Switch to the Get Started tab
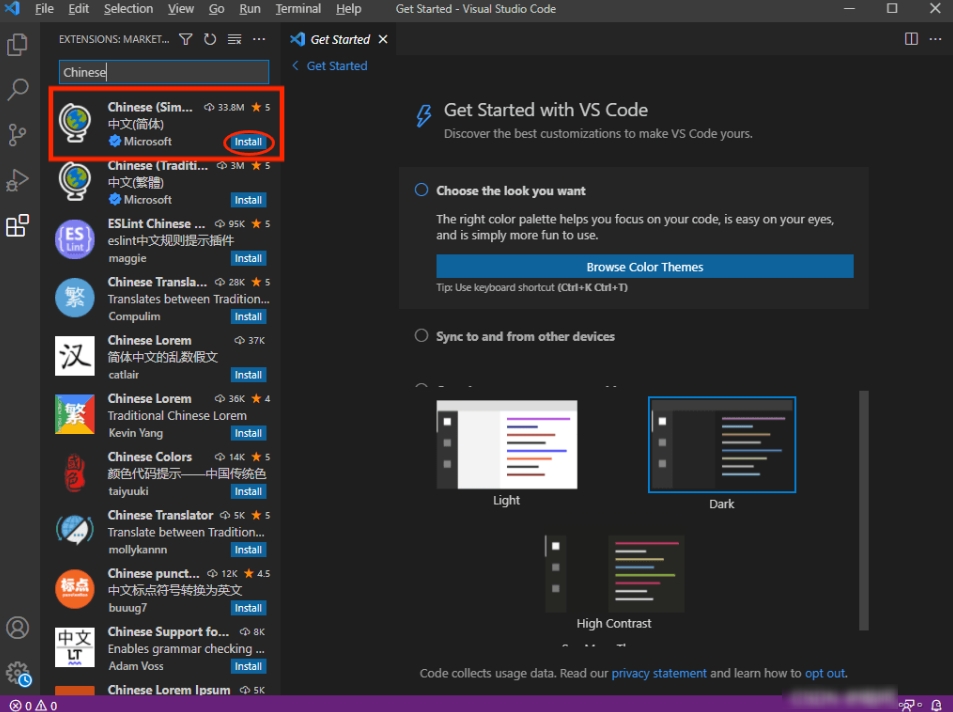This screenshot has width=953, height=712. 339,40
